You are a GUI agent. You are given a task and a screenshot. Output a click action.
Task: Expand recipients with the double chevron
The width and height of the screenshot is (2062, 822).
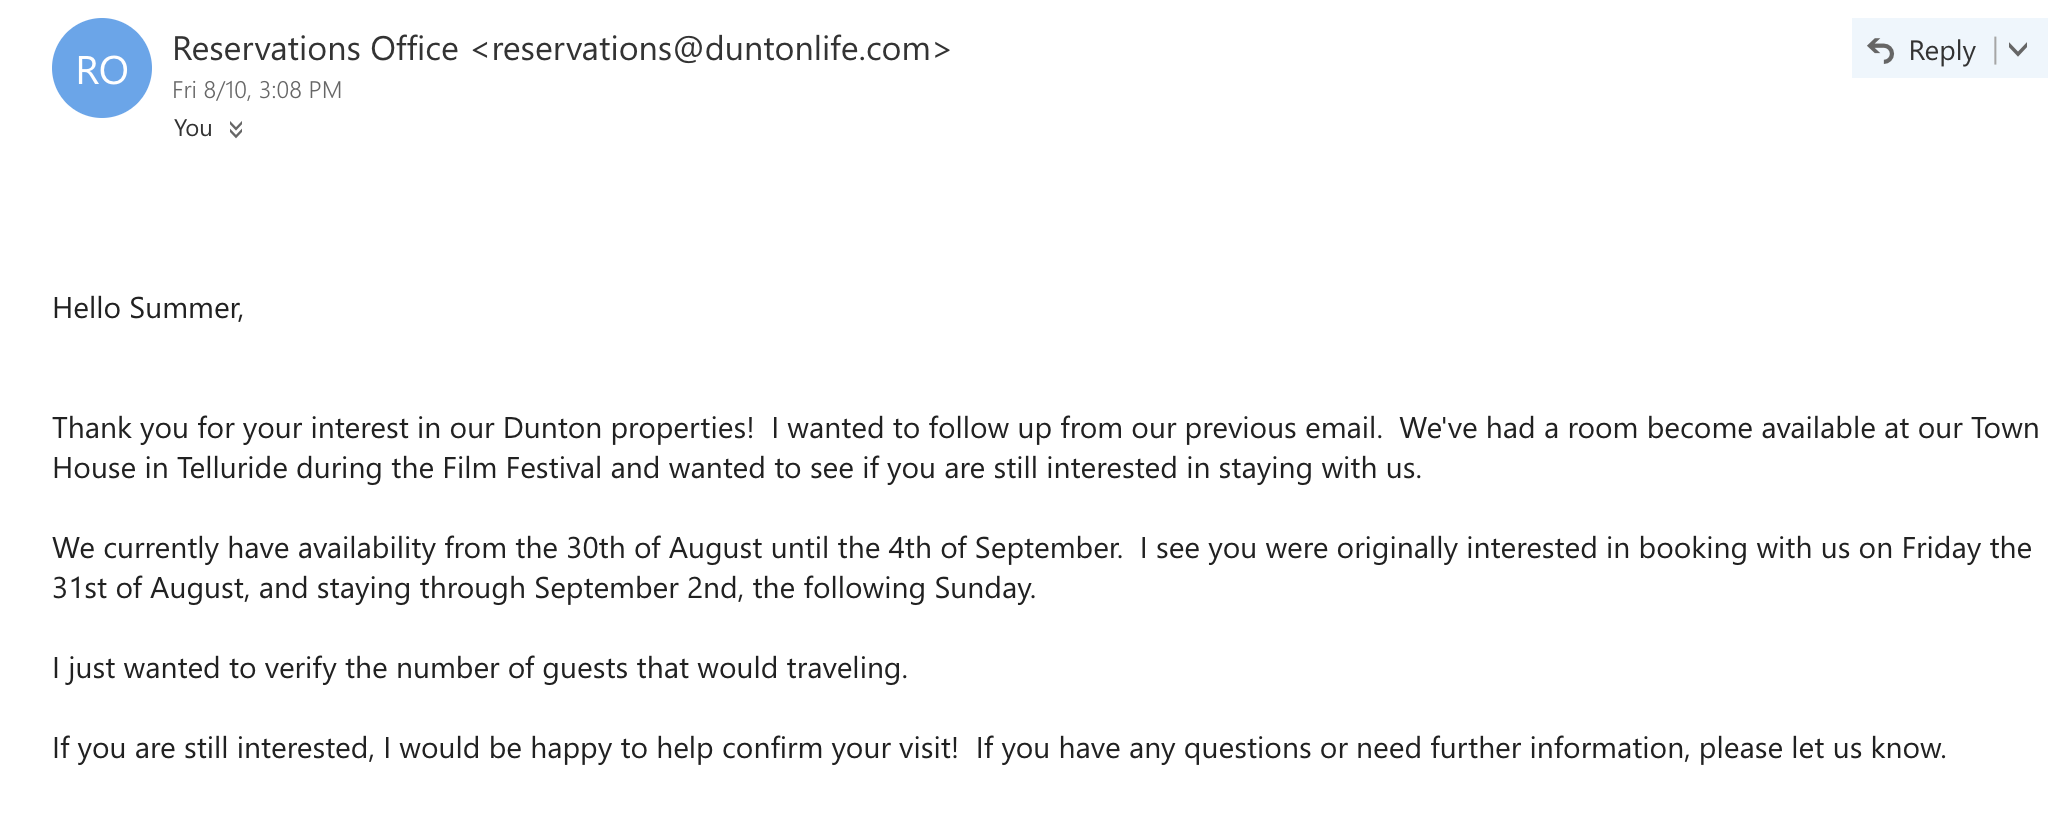[236, 129]
